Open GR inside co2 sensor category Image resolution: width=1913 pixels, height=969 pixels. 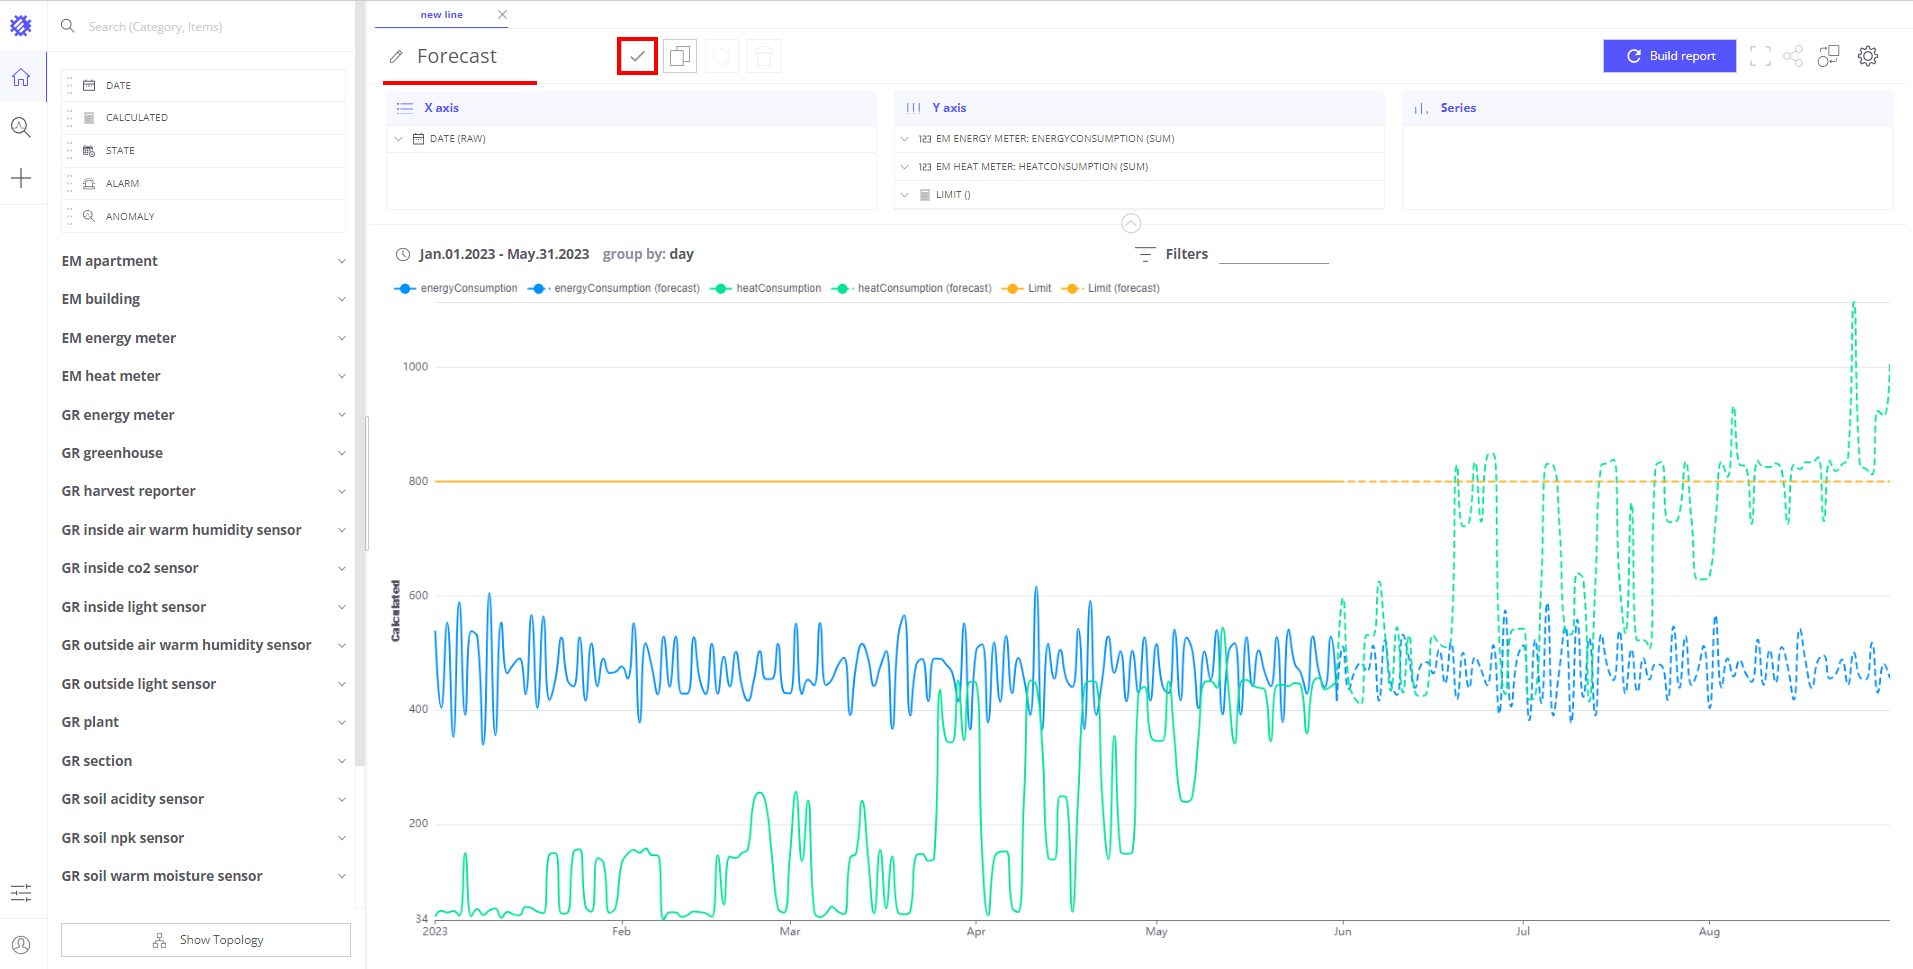click(203, 568)
